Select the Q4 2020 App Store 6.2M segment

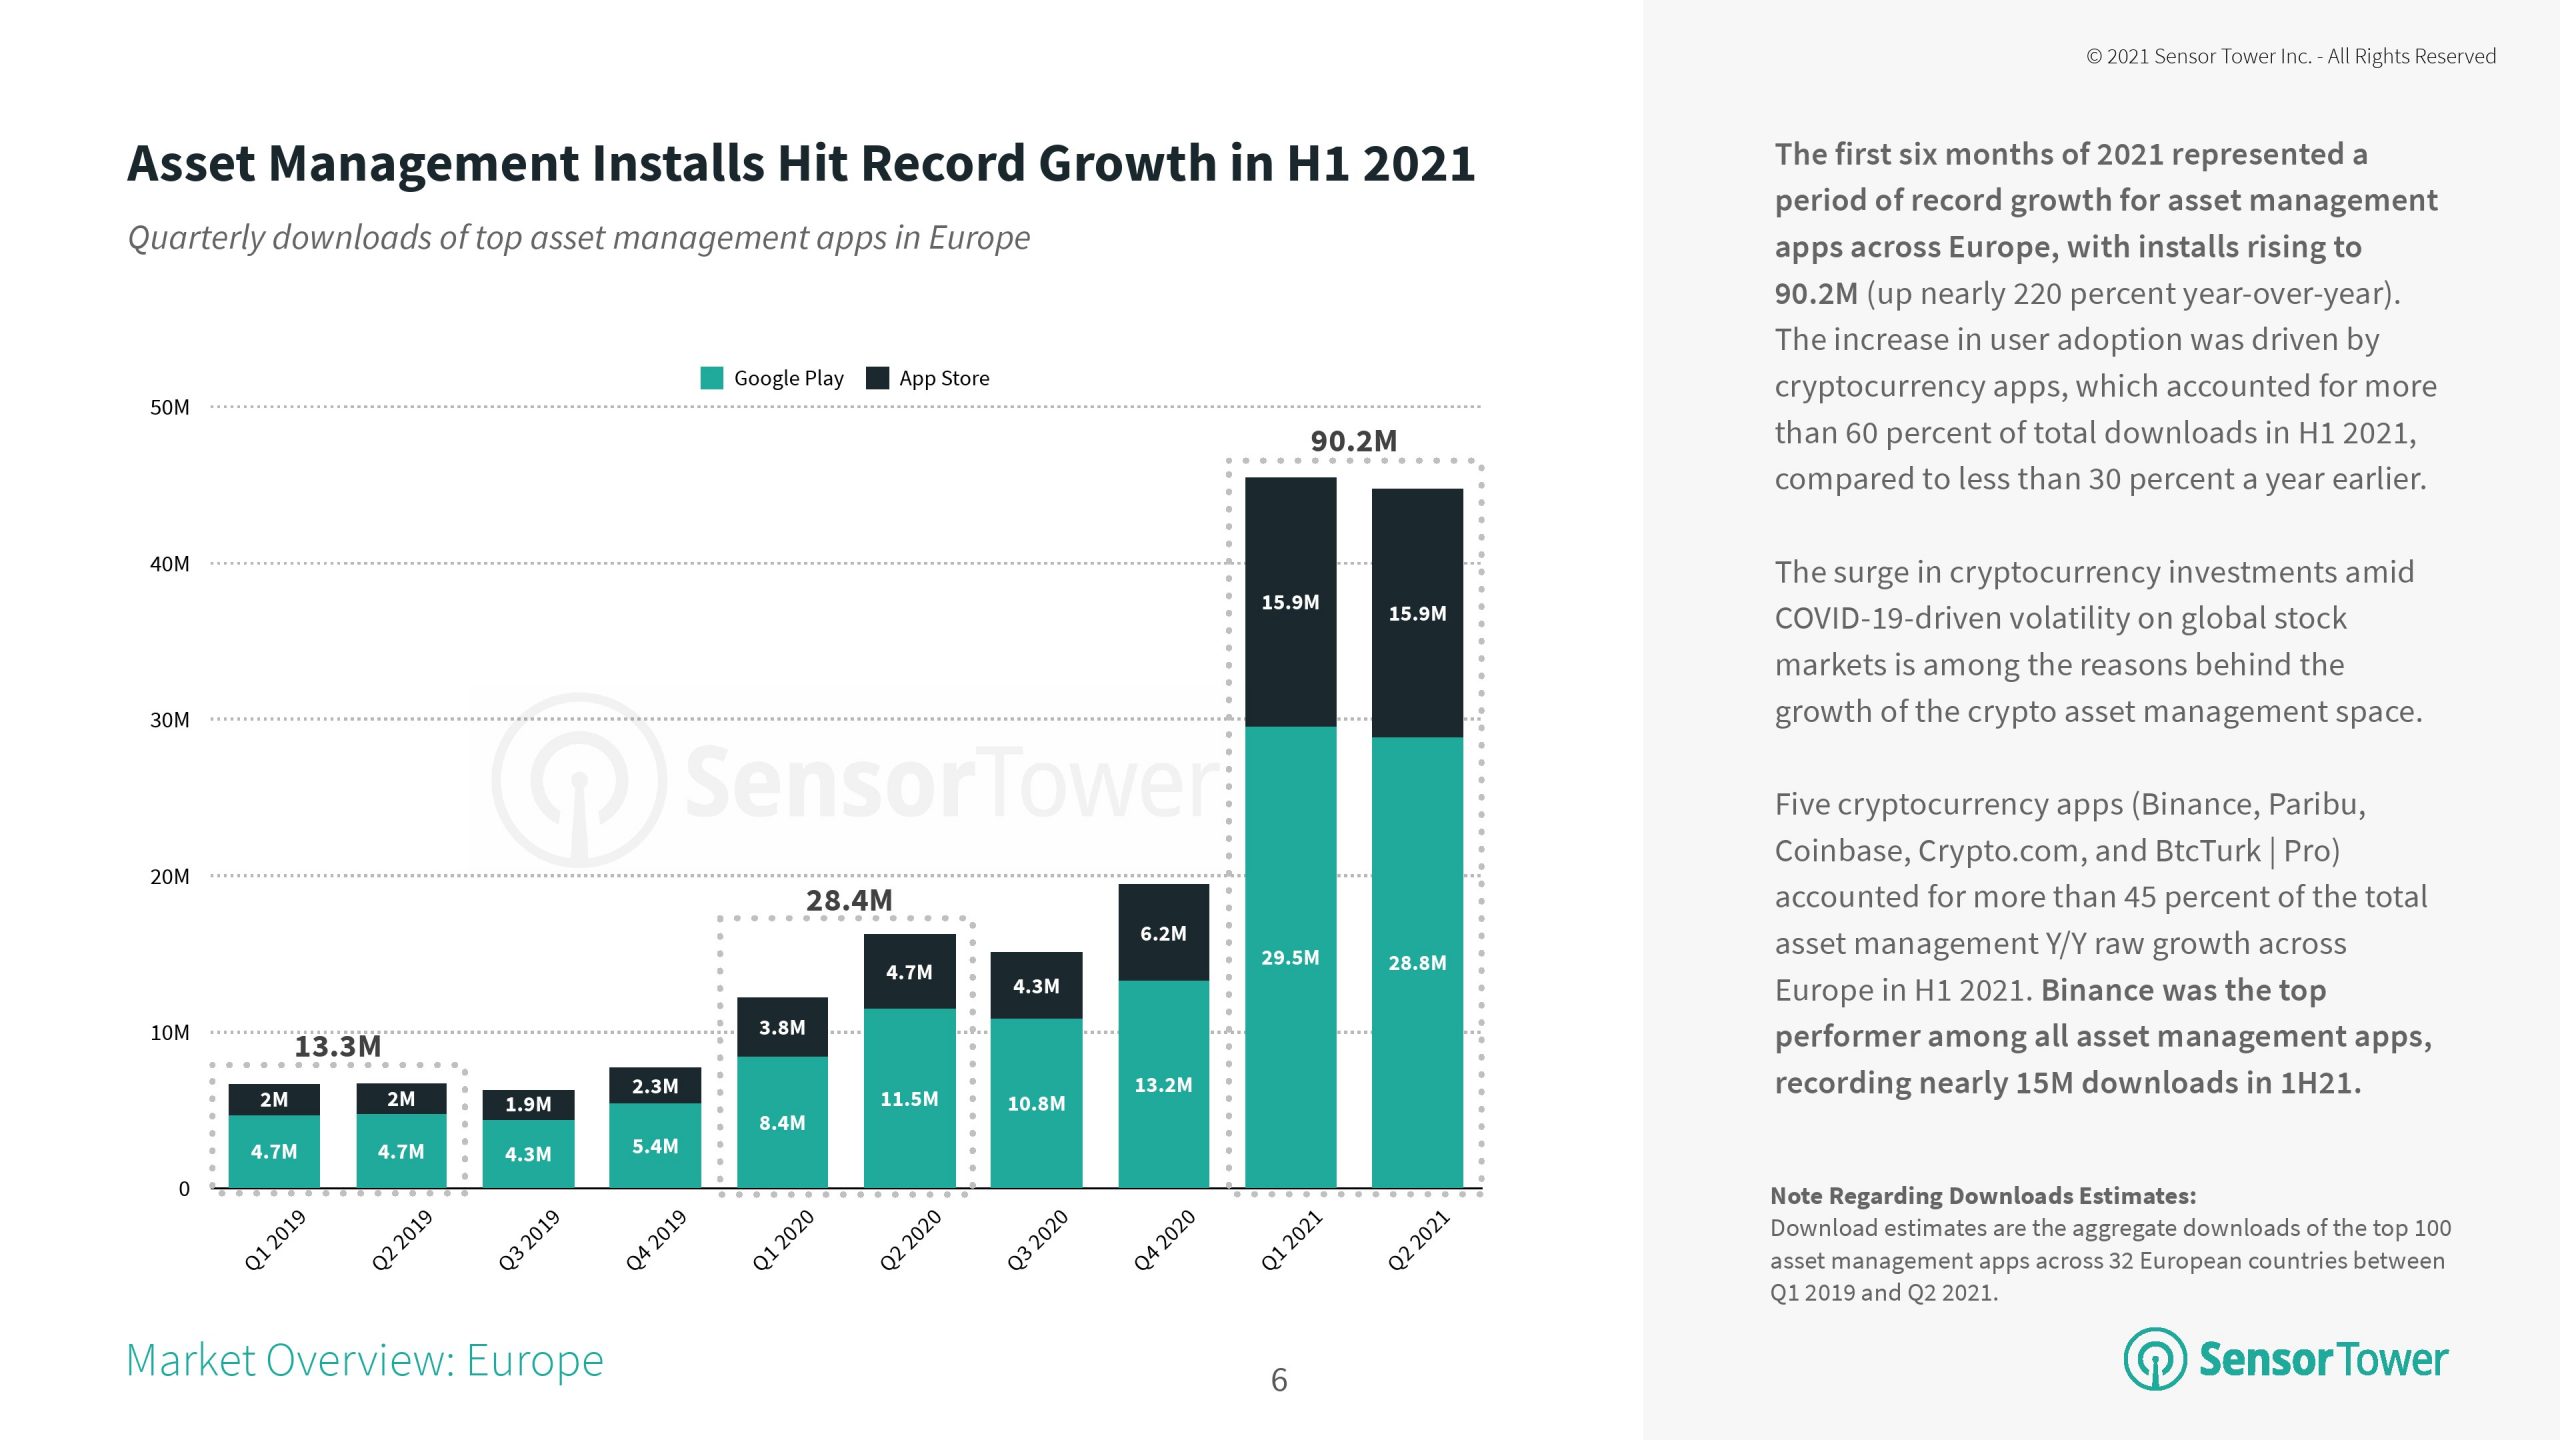pyautogui.click(x=1163, y=932)
